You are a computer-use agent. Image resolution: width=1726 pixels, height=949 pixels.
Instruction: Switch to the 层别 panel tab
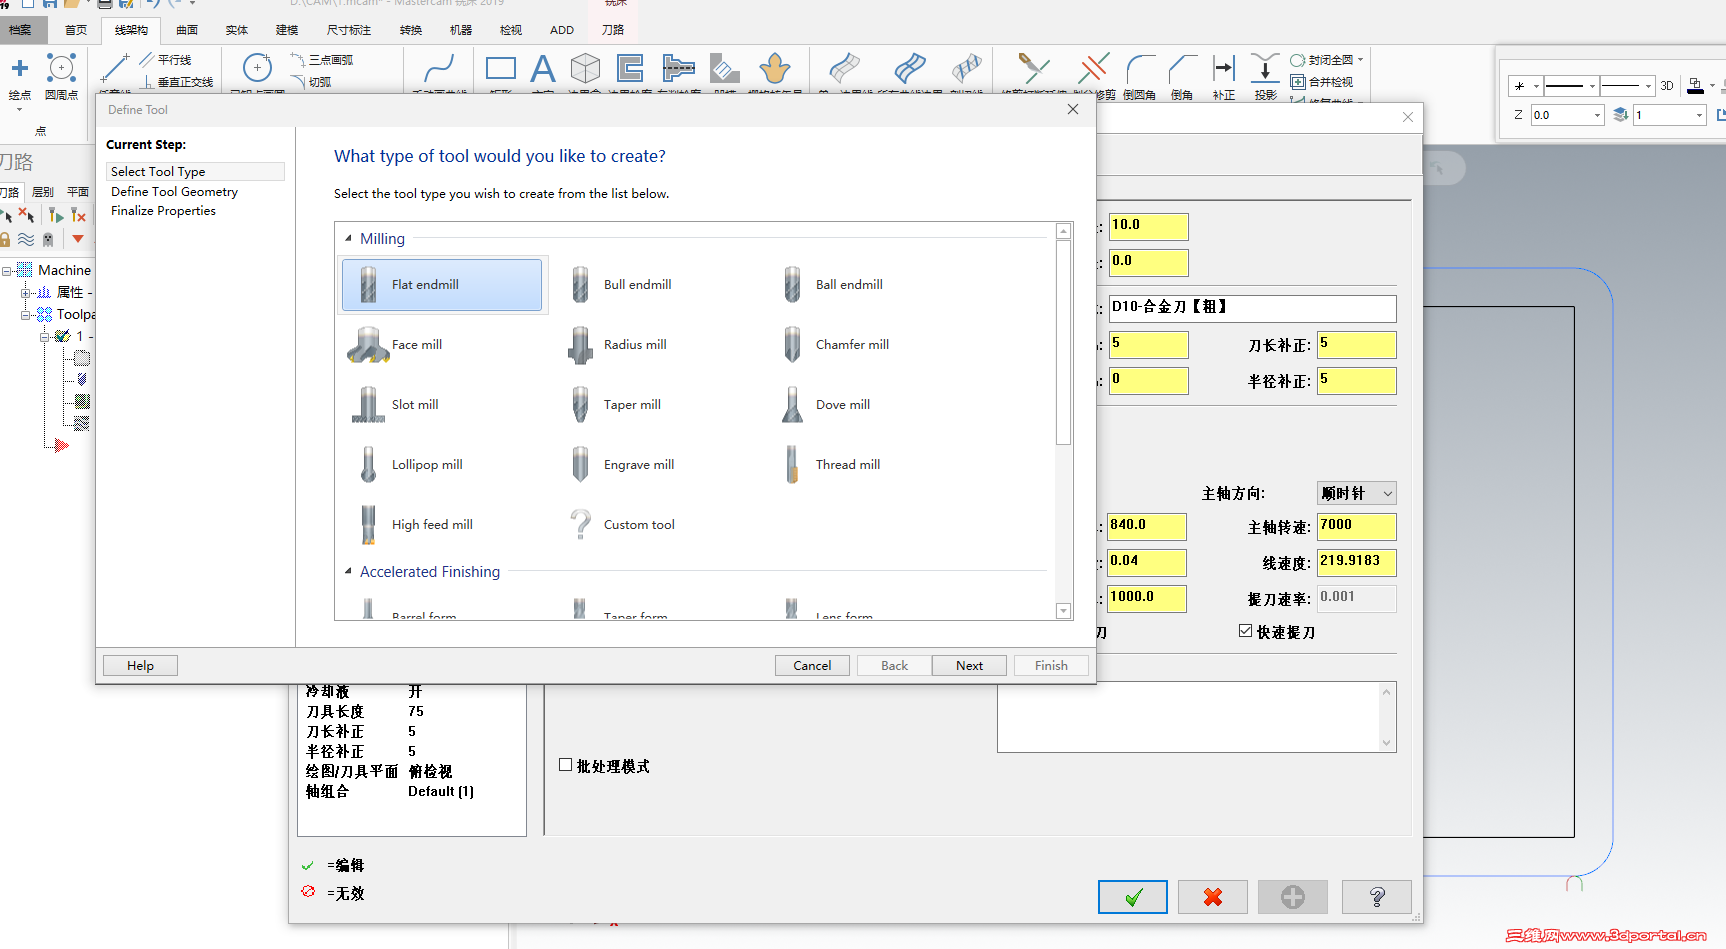tap(43, 192)
